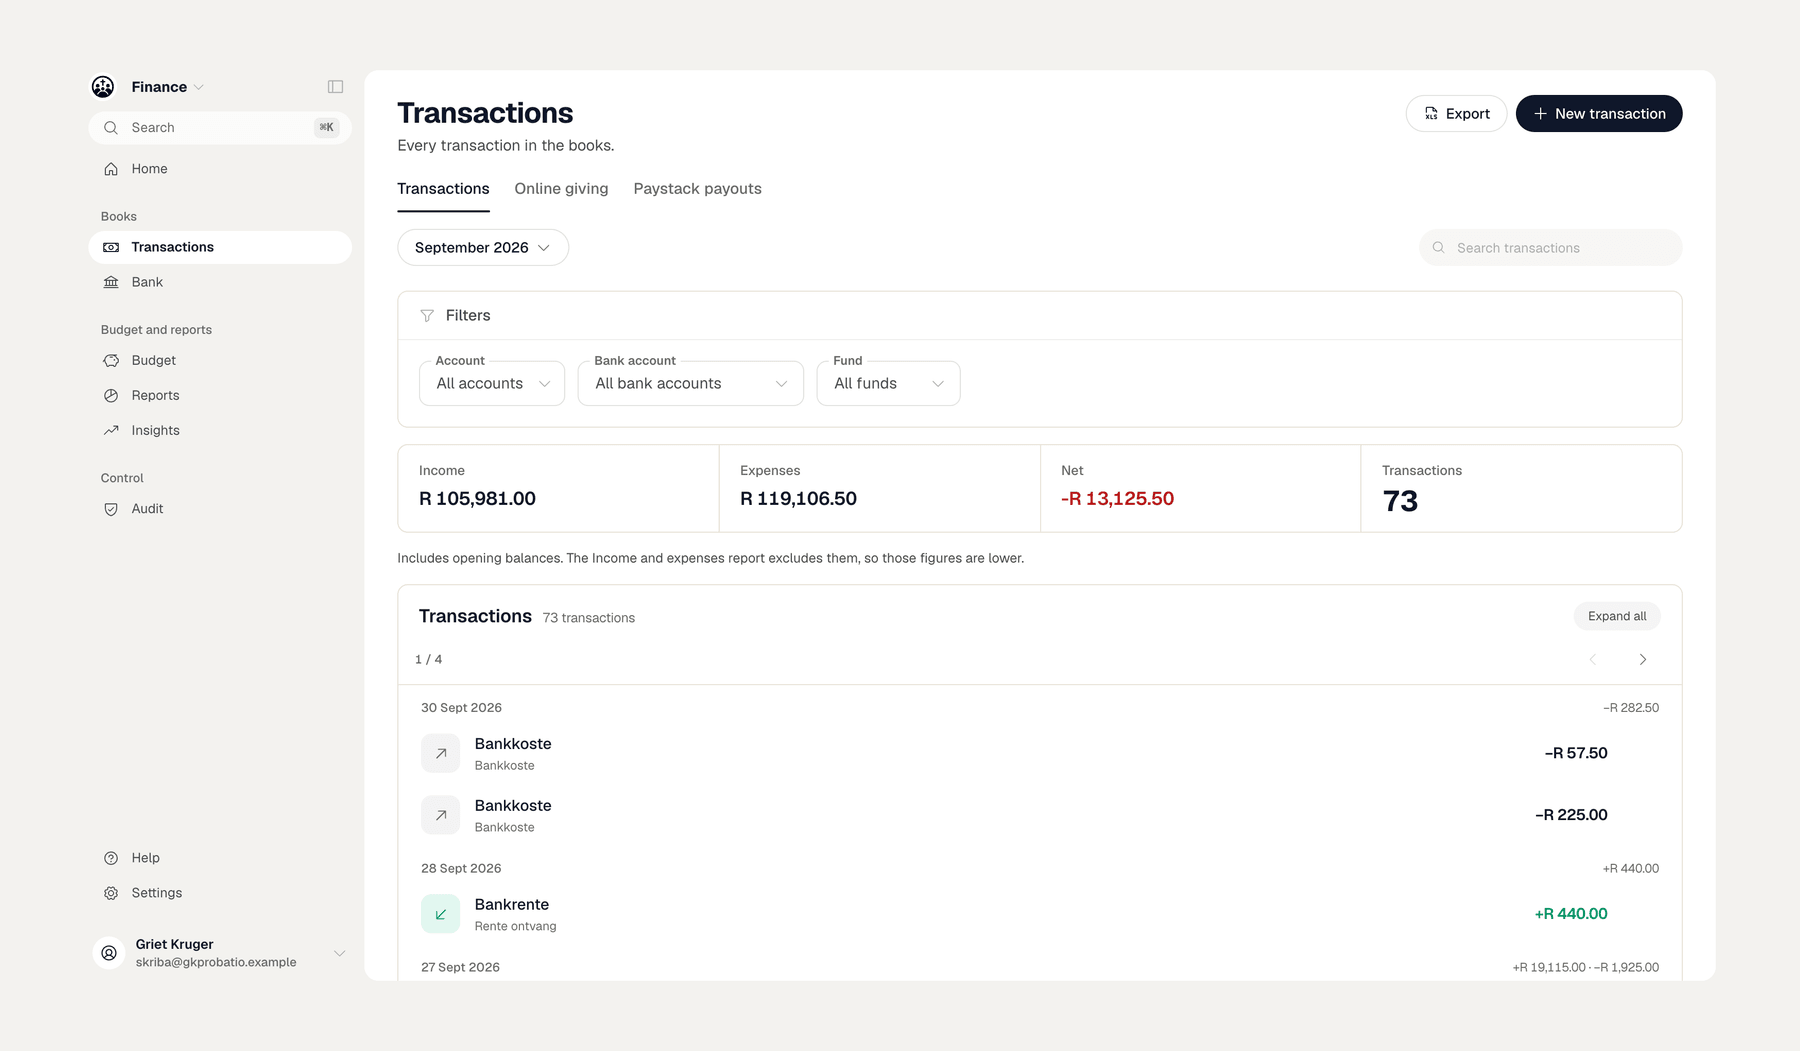This screenshot has width=1800, height=1051.
Task: Click the Settings gear icon
Action: tap(111, 893)
